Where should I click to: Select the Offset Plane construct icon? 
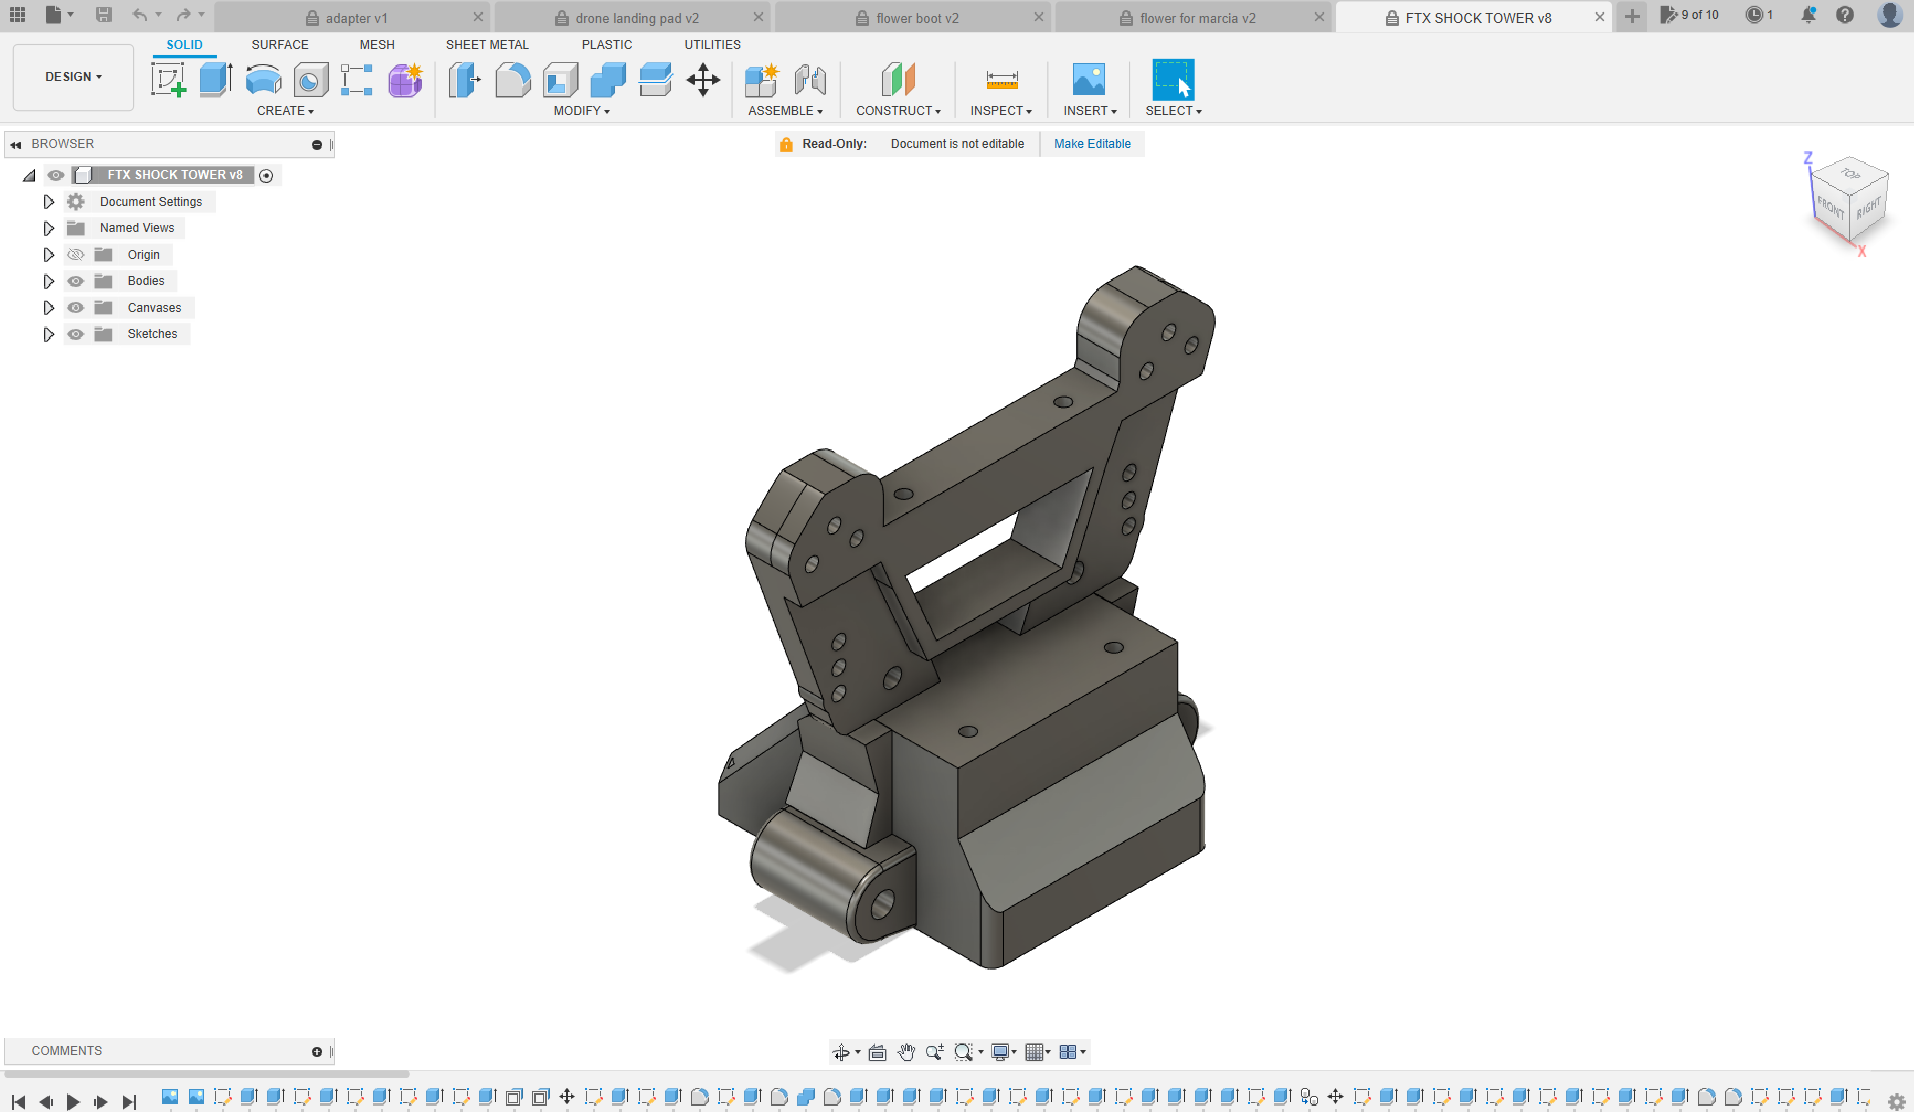pos(898,80)
